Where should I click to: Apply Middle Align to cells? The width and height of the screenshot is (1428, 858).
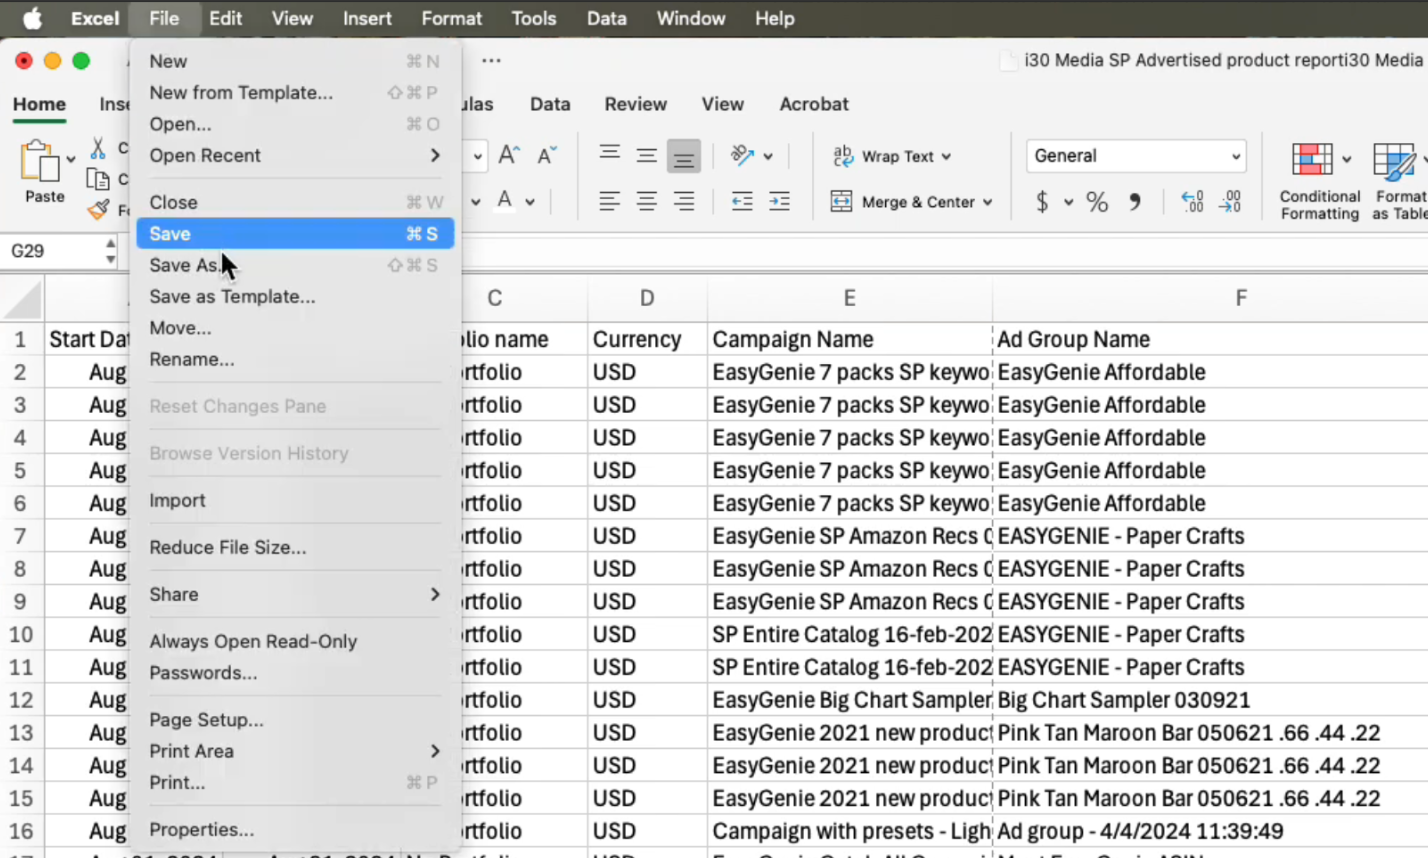tap(647, 155)
